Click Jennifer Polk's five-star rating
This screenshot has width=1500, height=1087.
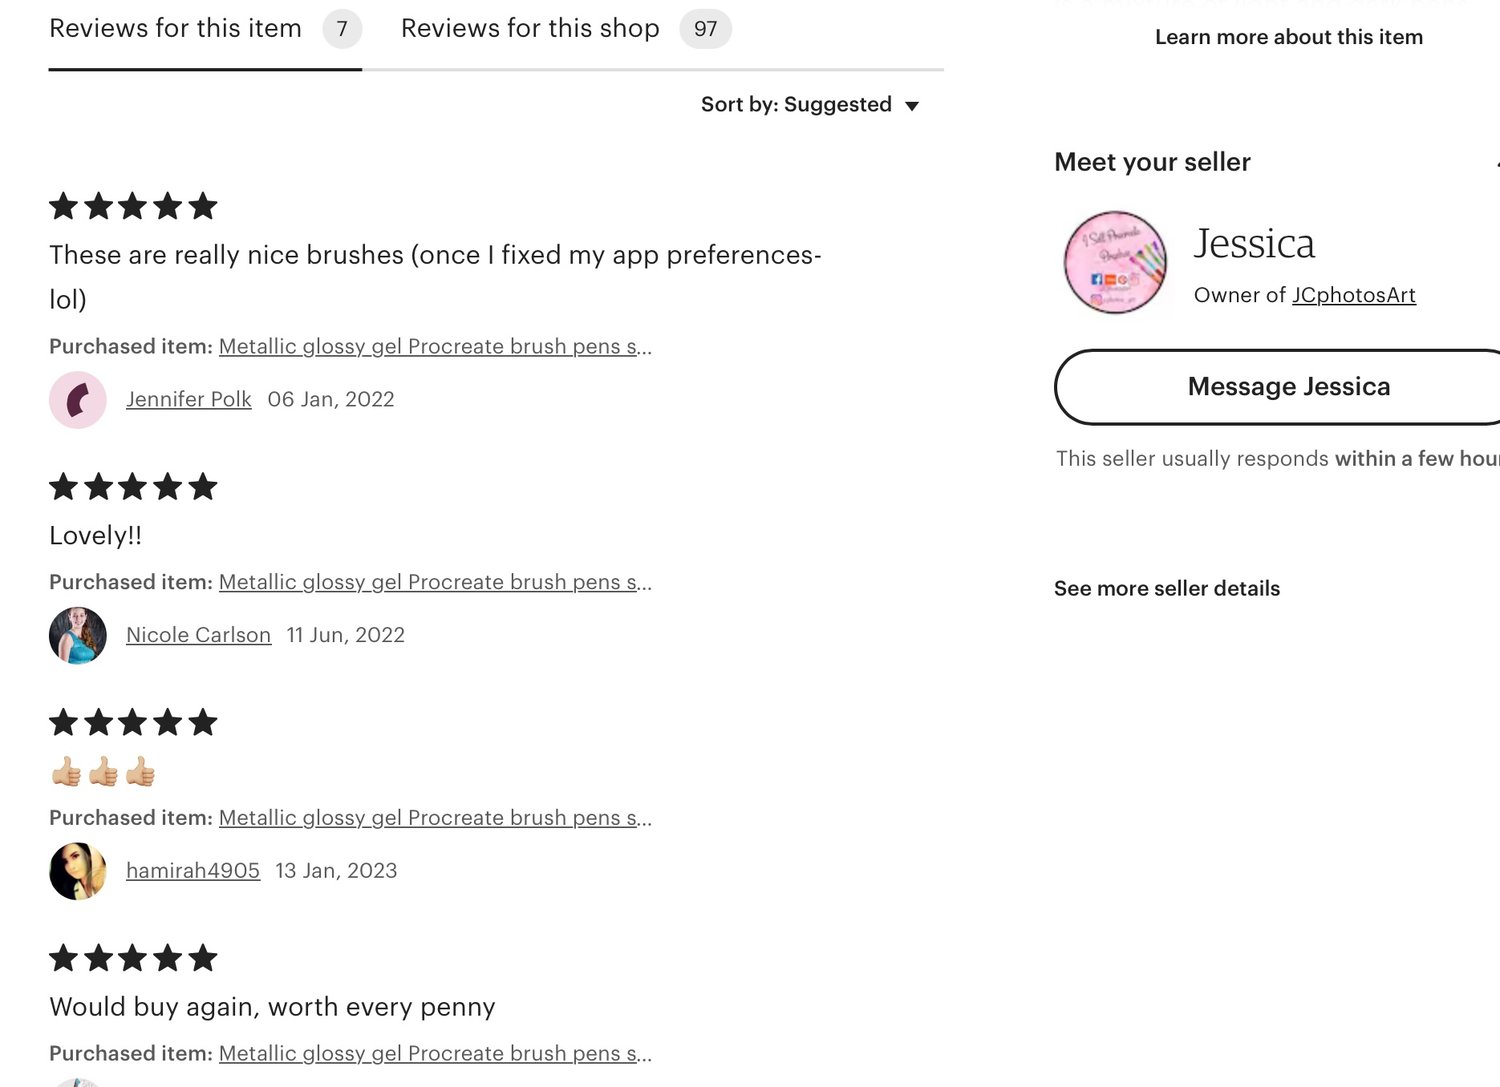[x=133, y=207]
